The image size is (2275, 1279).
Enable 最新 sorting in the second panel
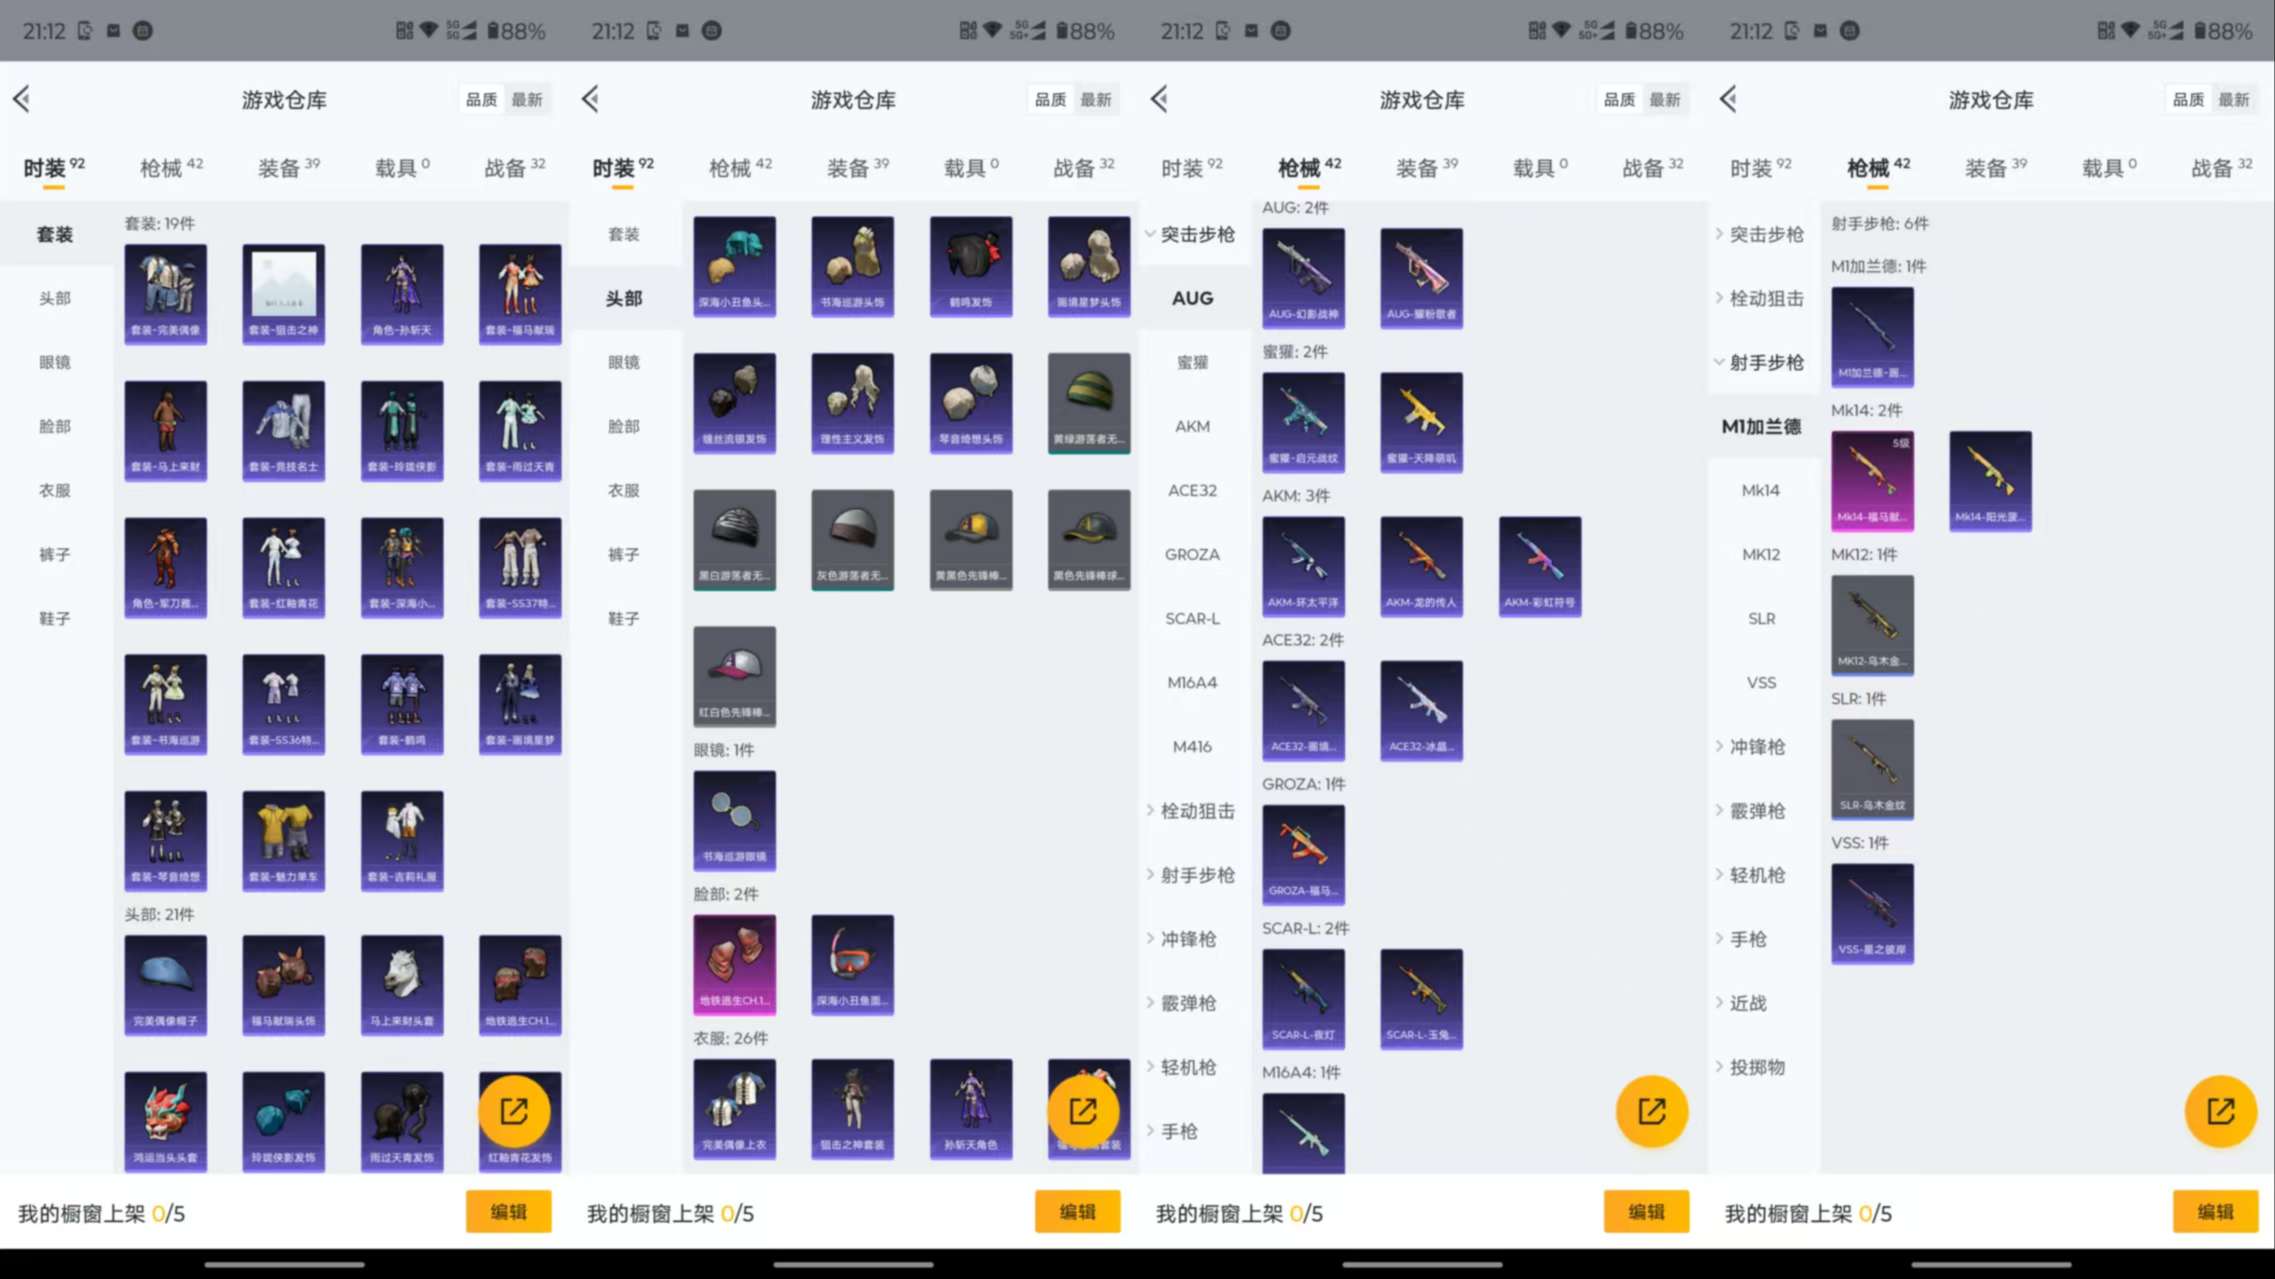point(1097,99)
